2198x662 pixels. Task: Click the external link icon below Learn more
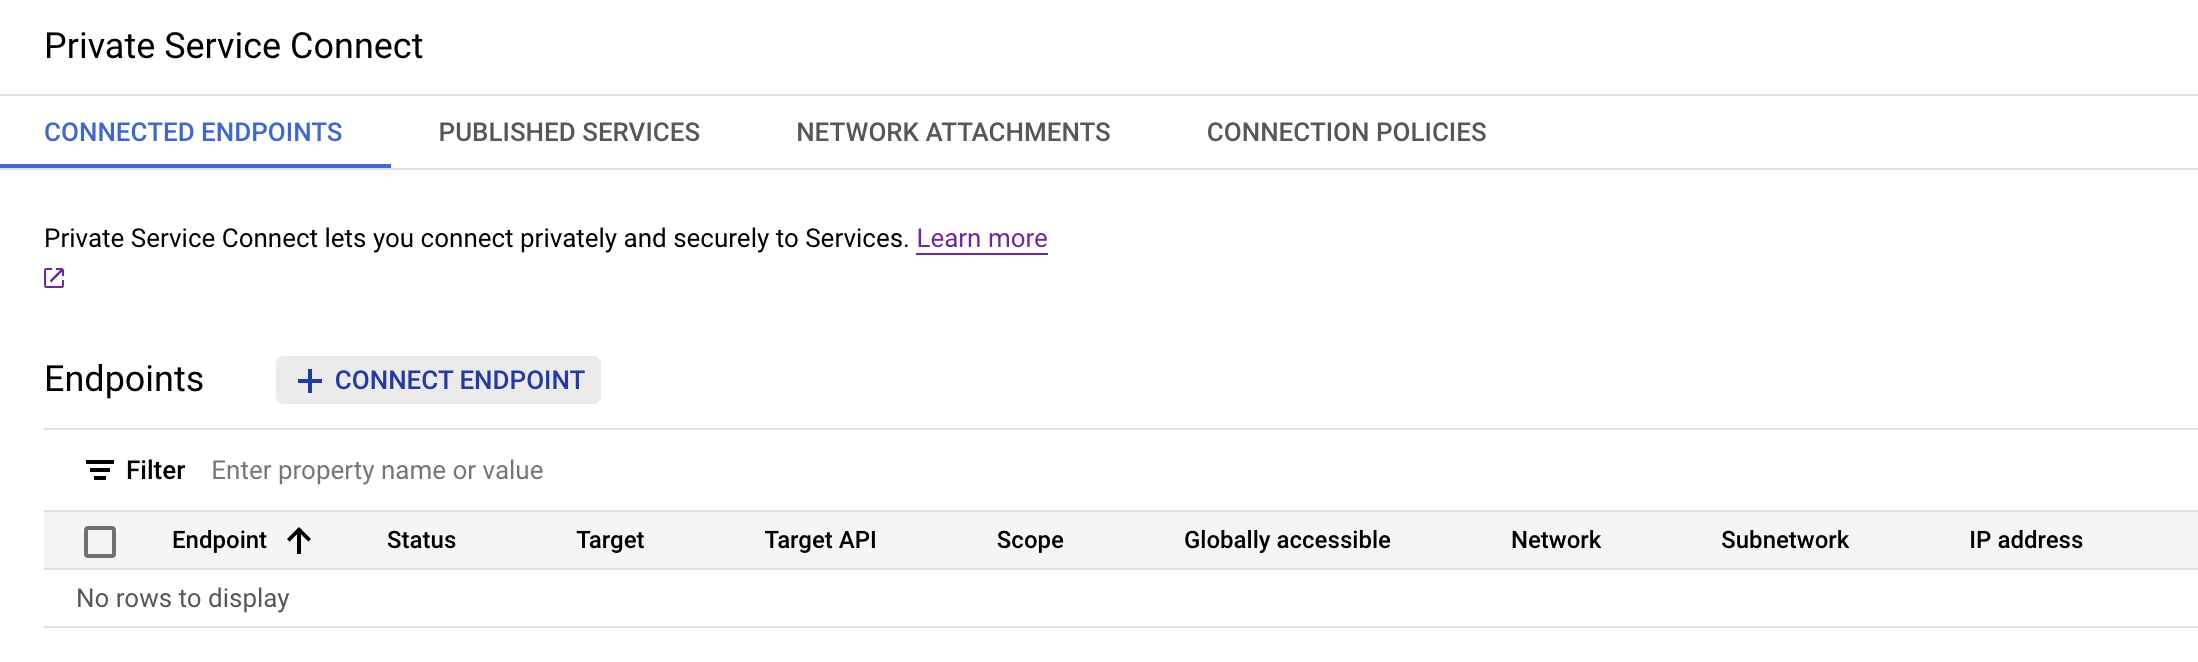click(x=54, y=277)
